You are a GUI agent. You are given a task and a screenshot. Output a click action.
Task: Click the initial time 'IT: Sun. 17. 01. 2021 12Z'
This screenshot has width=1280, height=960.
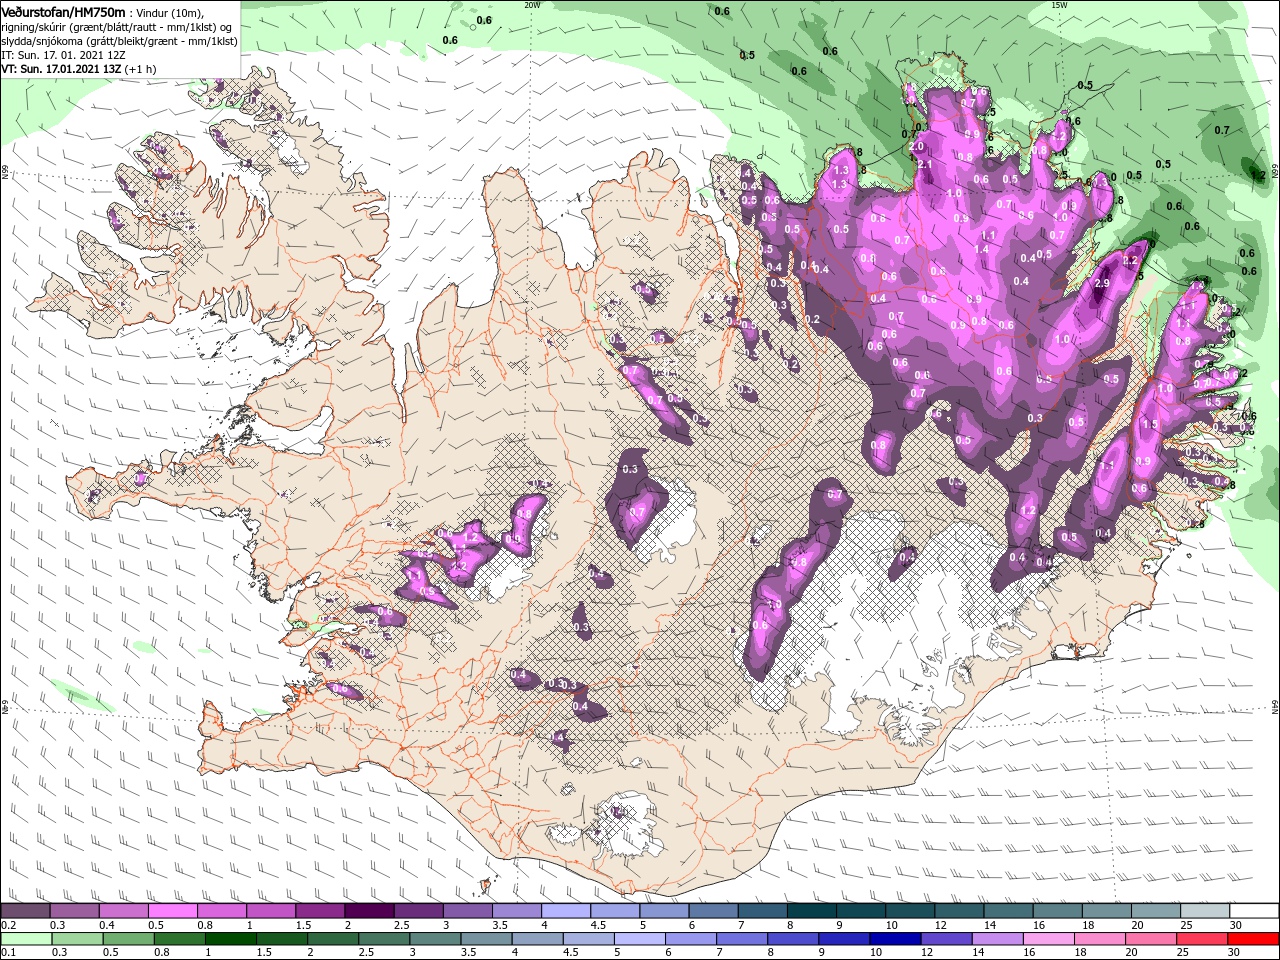[x=62, y=56]
